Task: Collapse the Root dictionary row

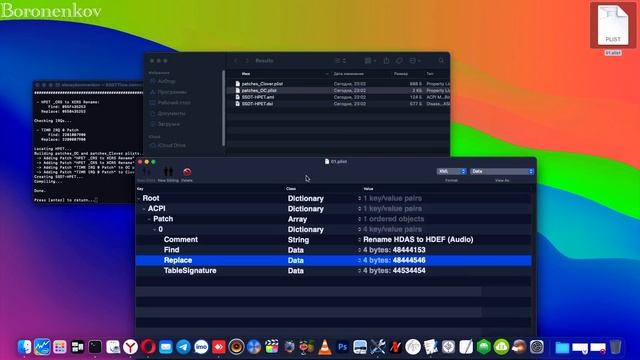Action: point(139,198)
